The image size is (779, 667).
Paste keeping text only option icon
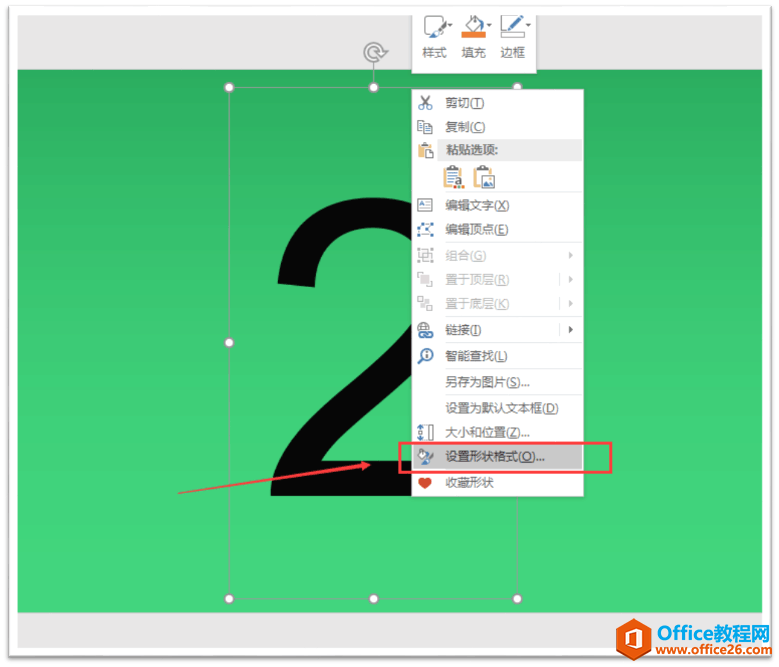(x=454, y=177)
